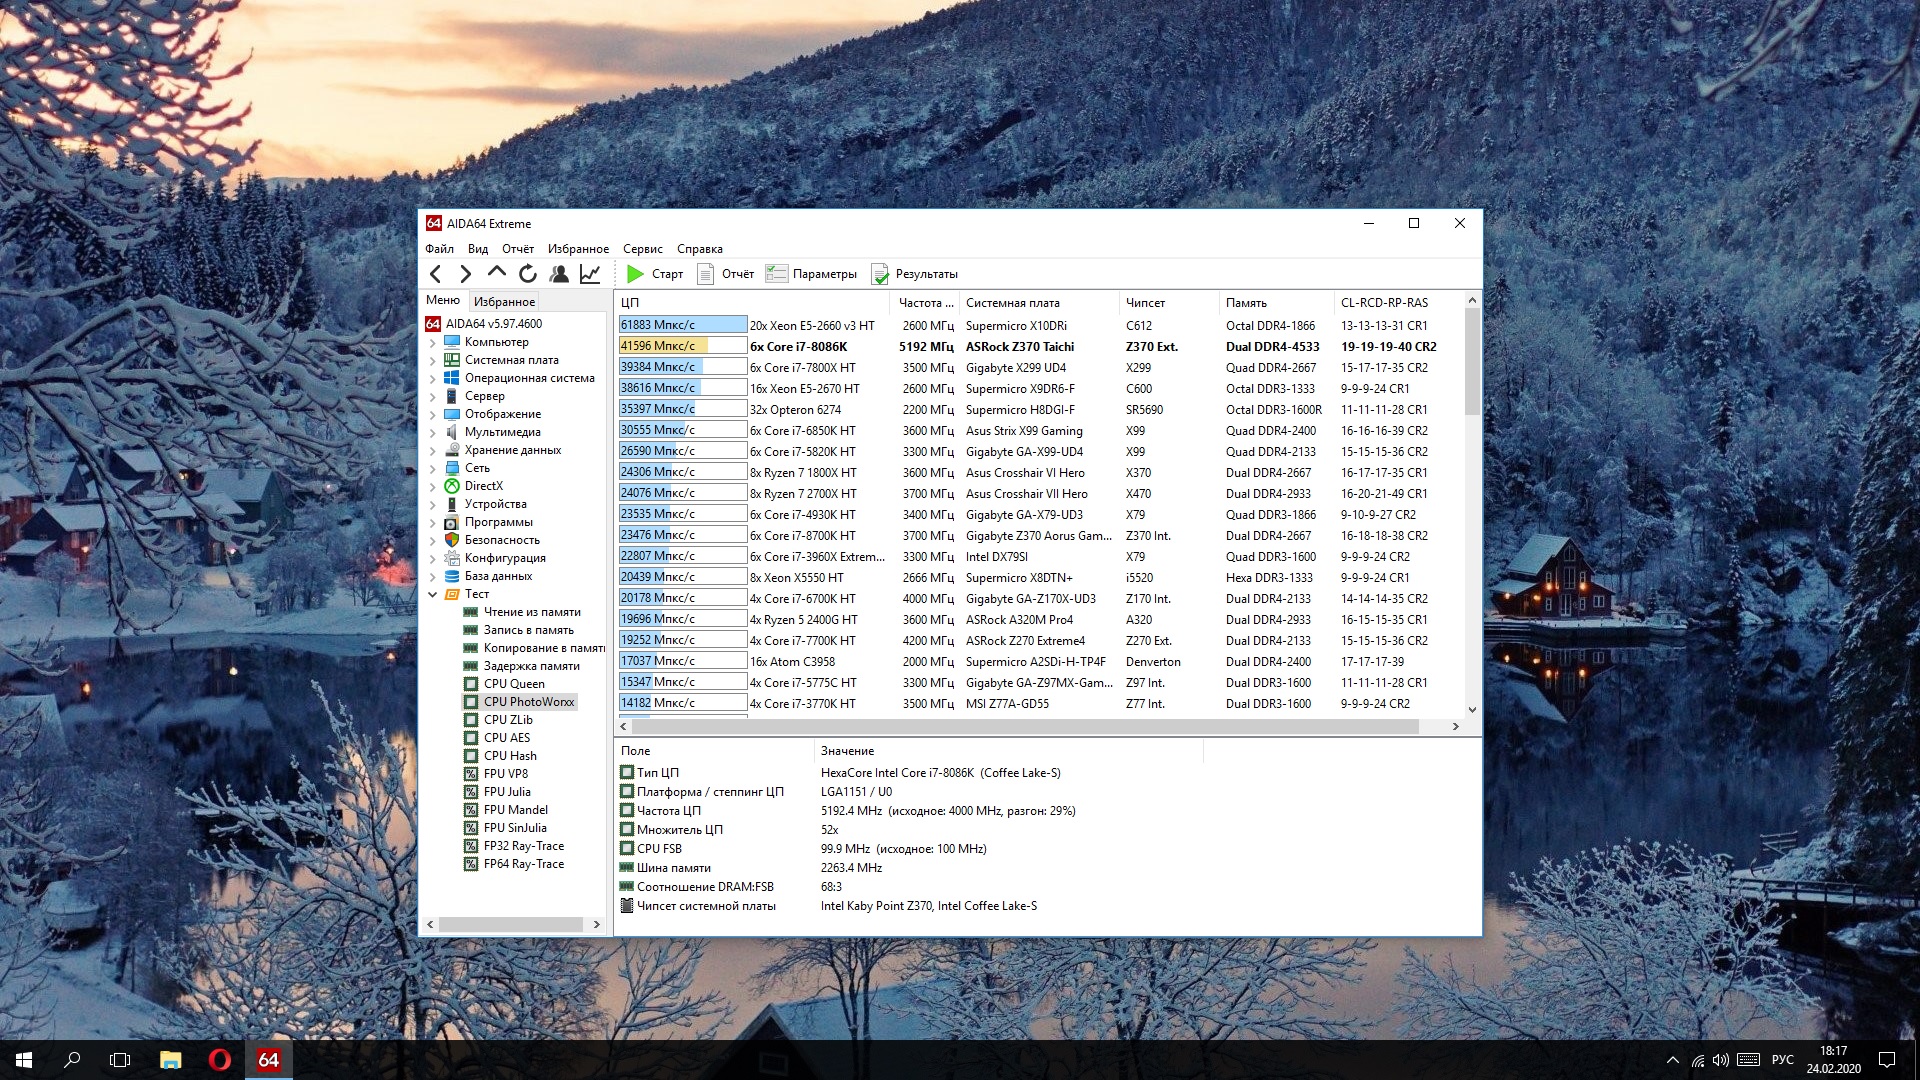Image resolution: width=1920 pixels, height=1080 pixels.
Task: Expand the Компьютер tree node
Action: (432, 342)
